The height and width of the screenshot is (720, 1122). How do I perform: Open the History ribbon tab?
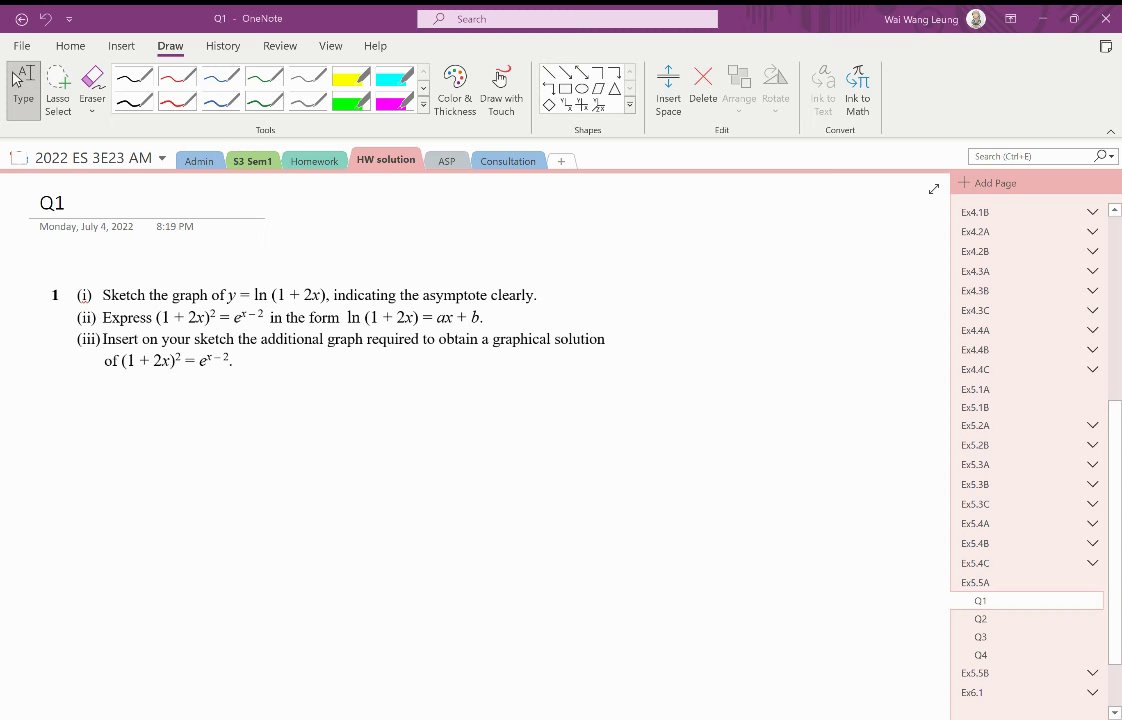(x=223, y=46)
